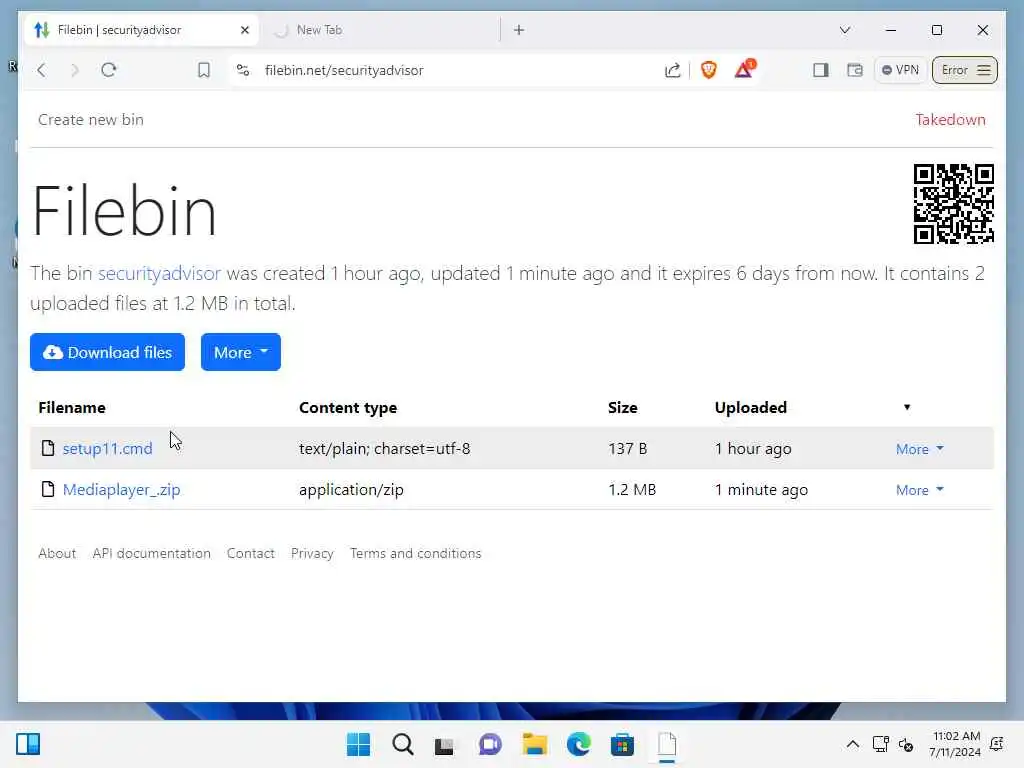Click the Download files button
The height and width of the screenshot is (768, 1024).
108,352
